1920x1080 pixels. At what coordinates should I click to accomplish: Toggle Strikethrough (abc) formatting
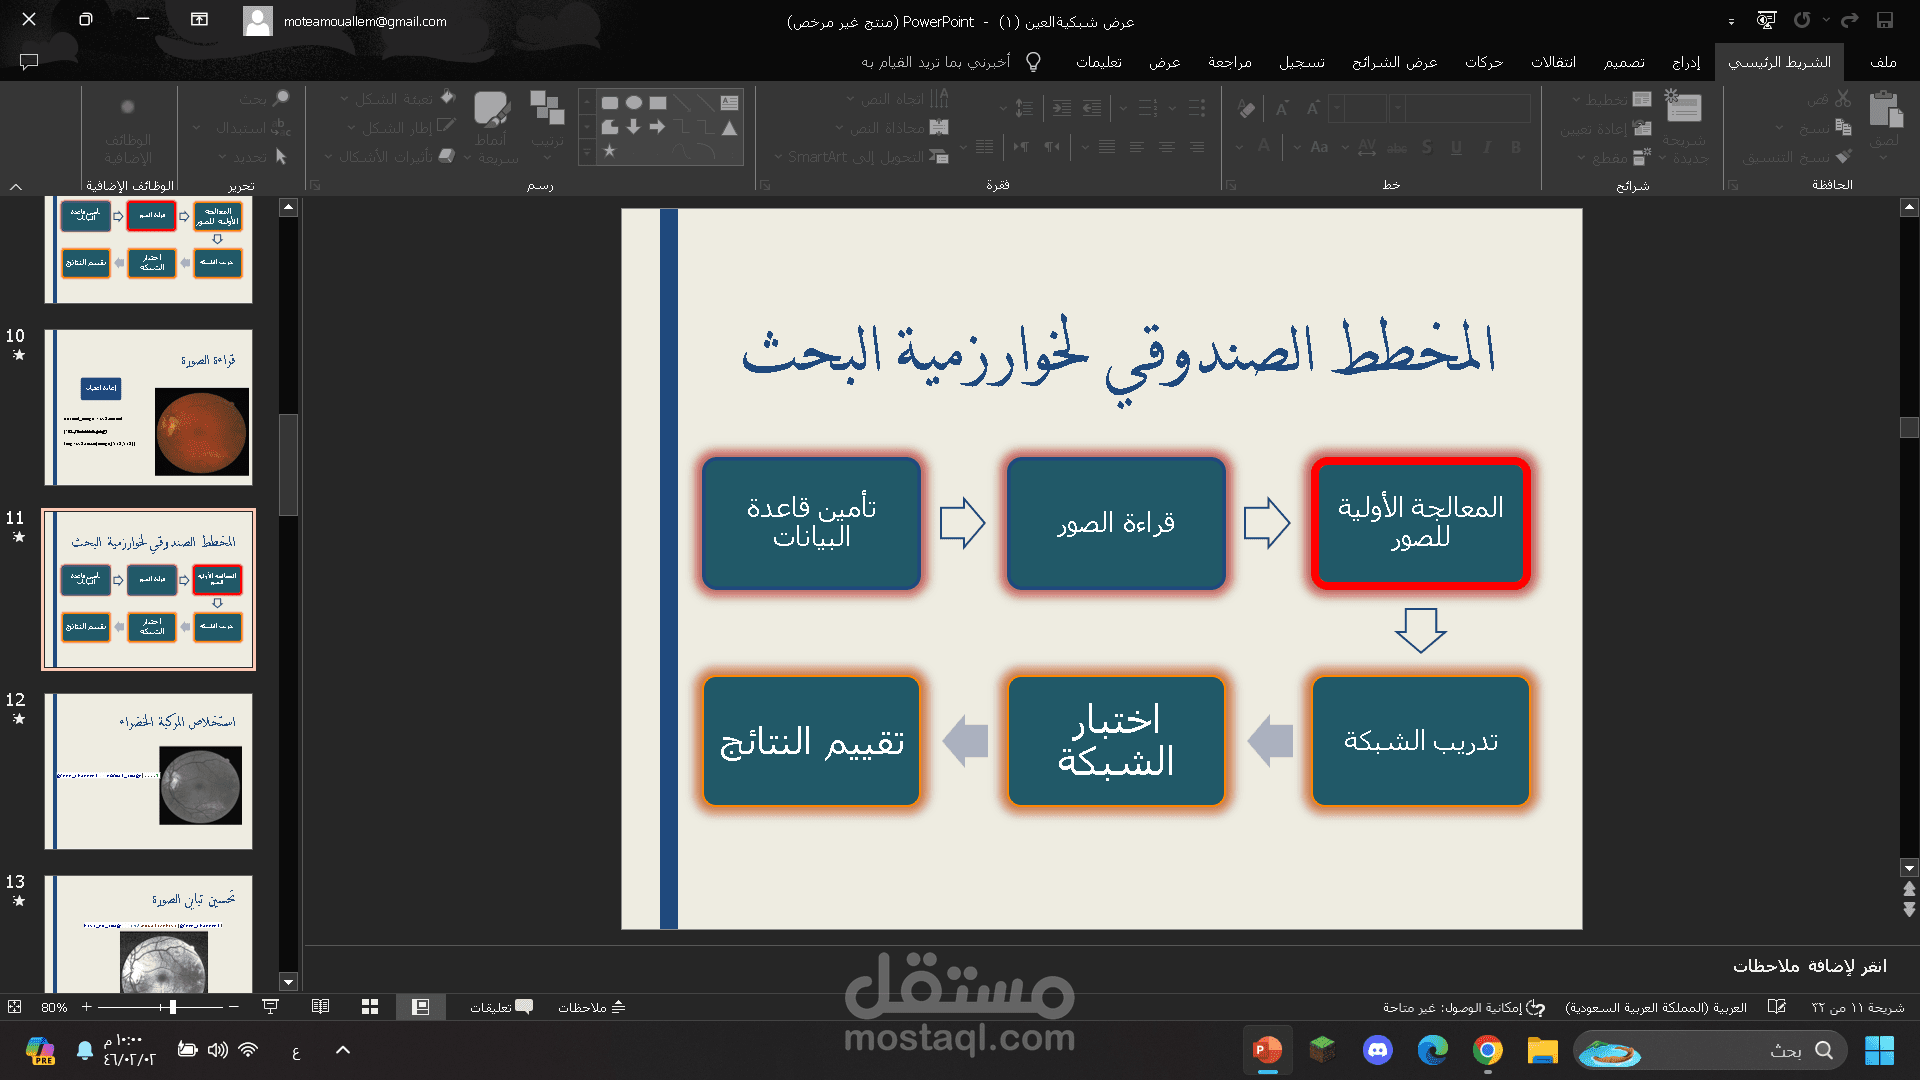click(1397, 147)
